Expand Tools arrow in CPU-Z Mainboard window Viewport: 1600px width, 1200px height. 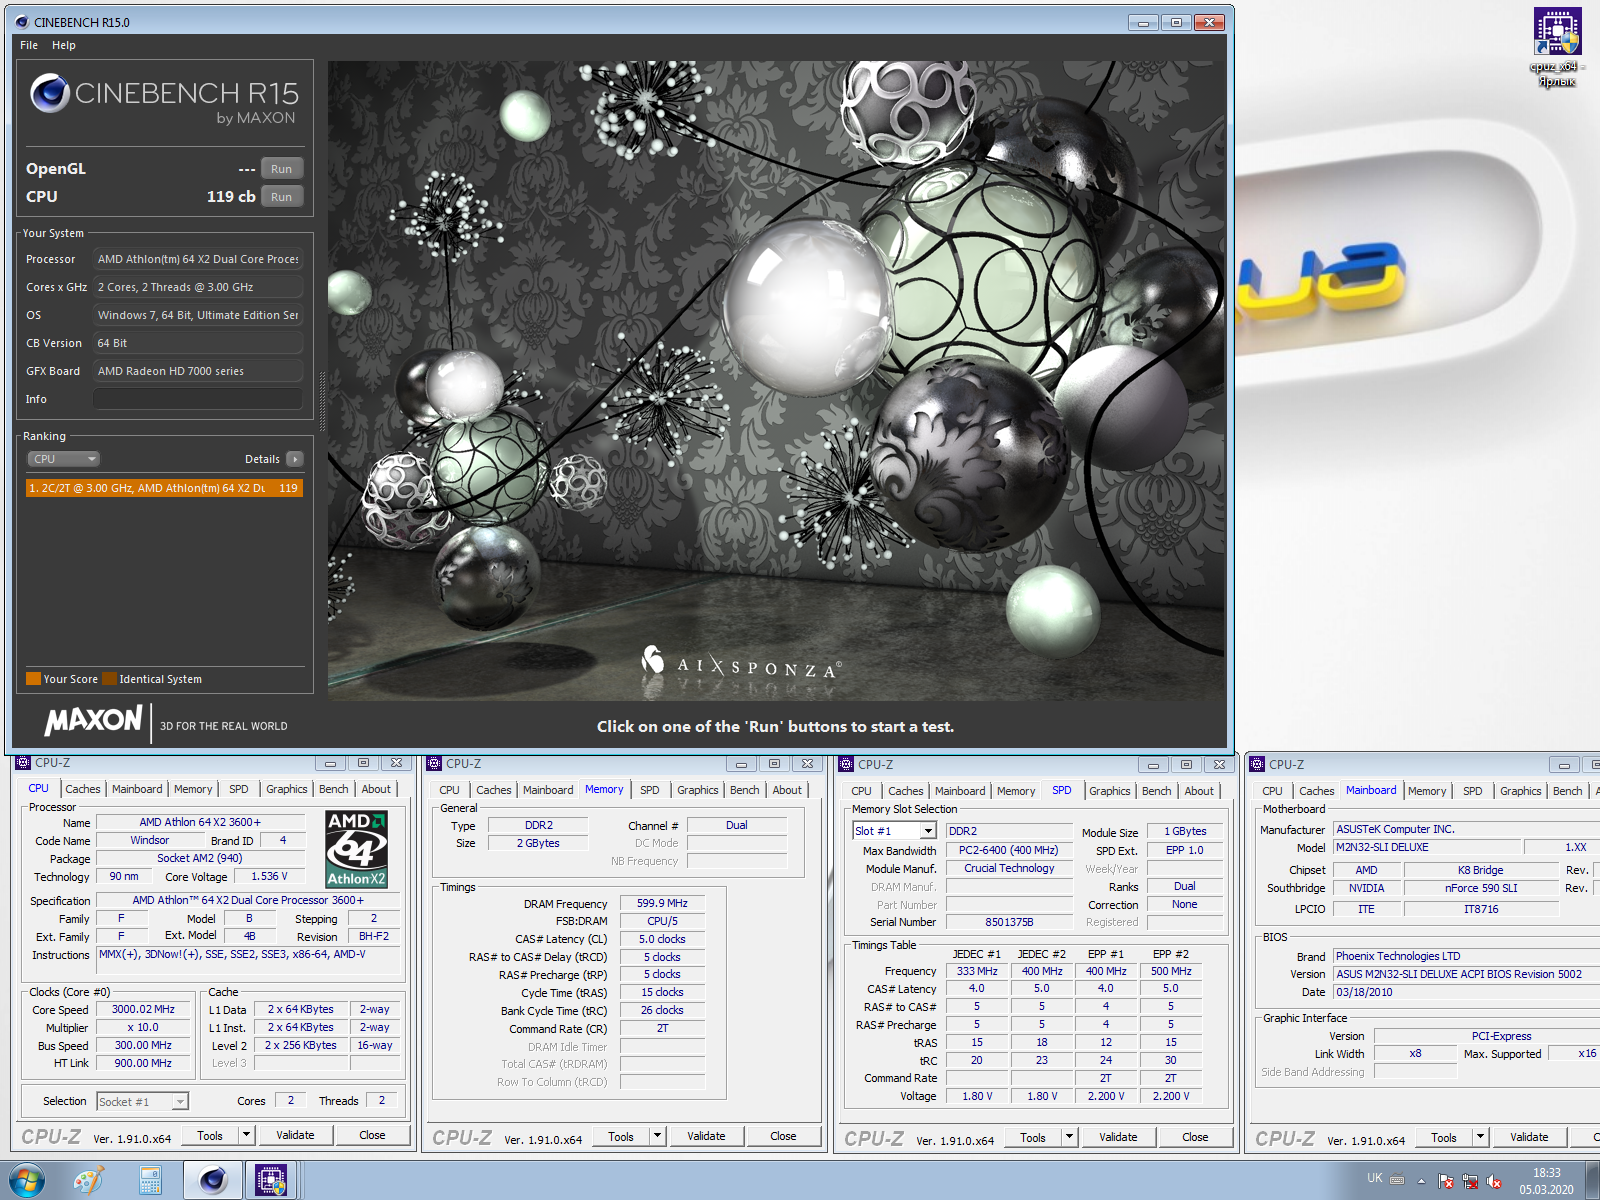tap(1481, 1137)
